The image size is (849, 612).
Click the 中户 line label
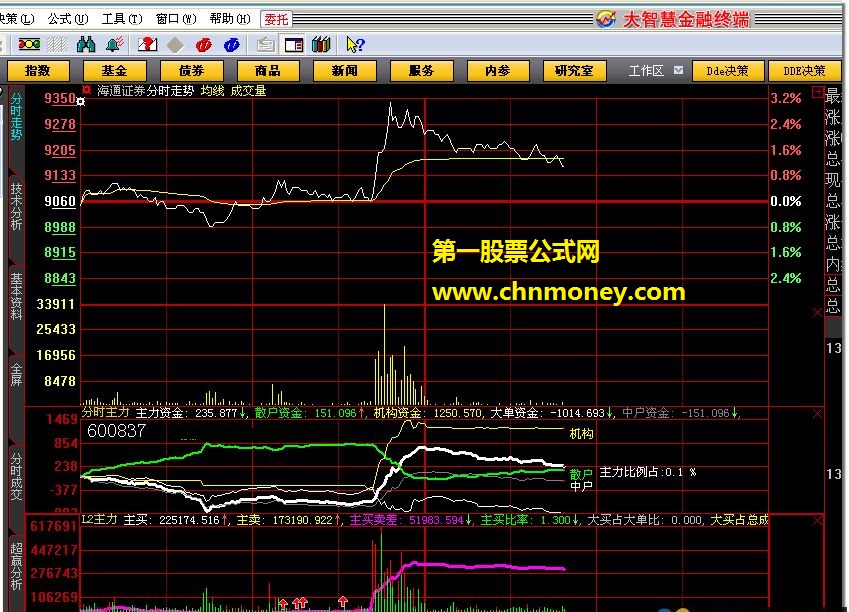[x=581, y=486]
